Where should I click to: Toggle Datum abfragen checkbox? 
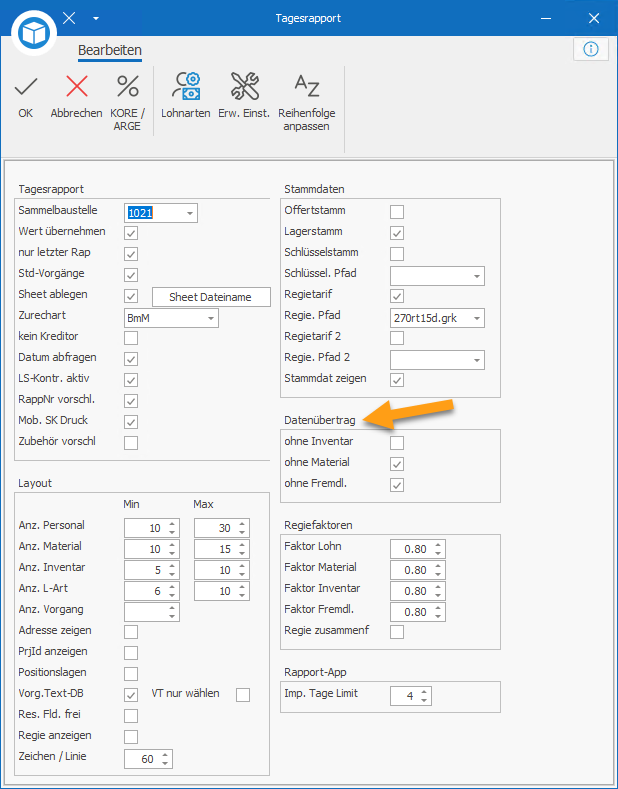pyautogui.click(x=131, y=359)
